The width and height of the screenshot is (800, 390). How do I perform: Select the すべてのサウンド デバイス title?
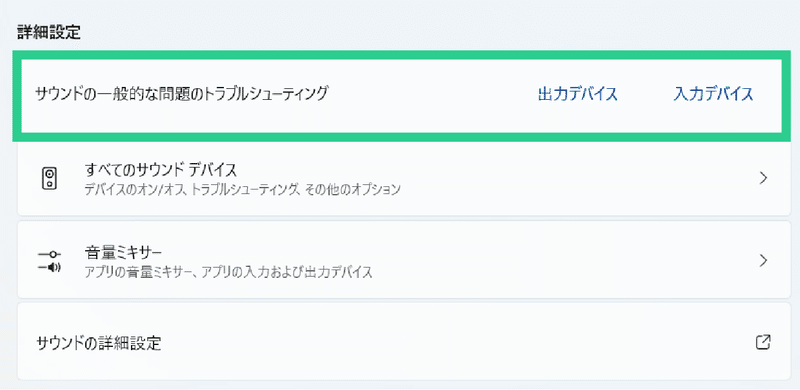[161, 169]
